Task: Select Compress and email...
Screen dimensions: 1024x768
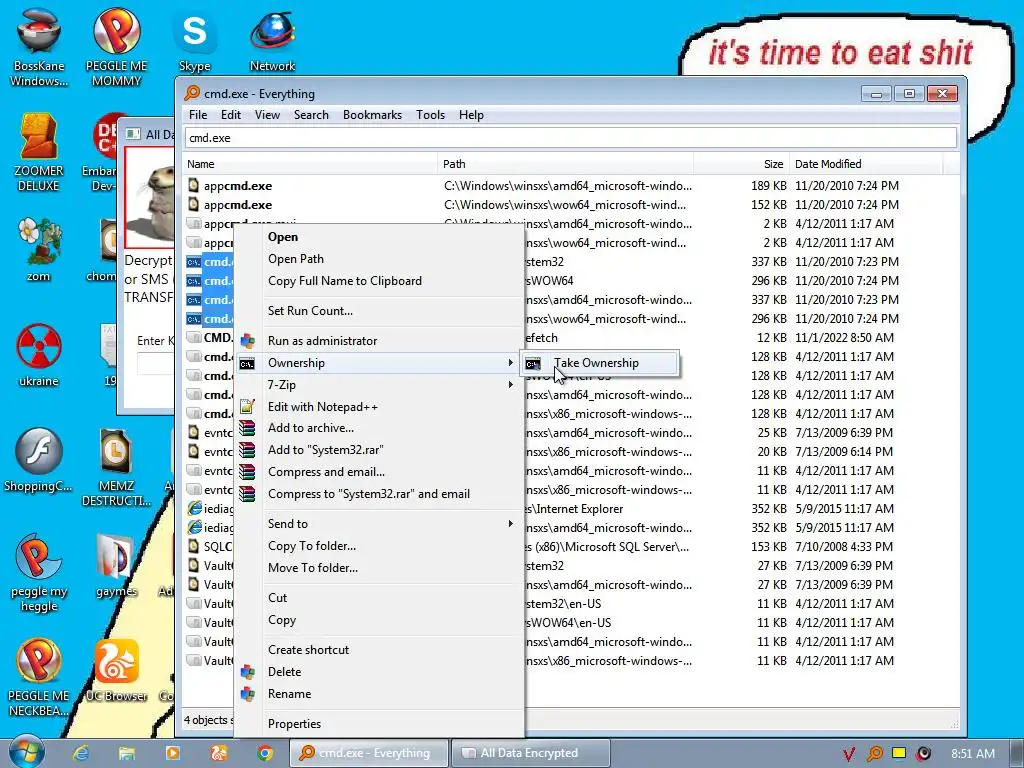Action: click(379, 472)
